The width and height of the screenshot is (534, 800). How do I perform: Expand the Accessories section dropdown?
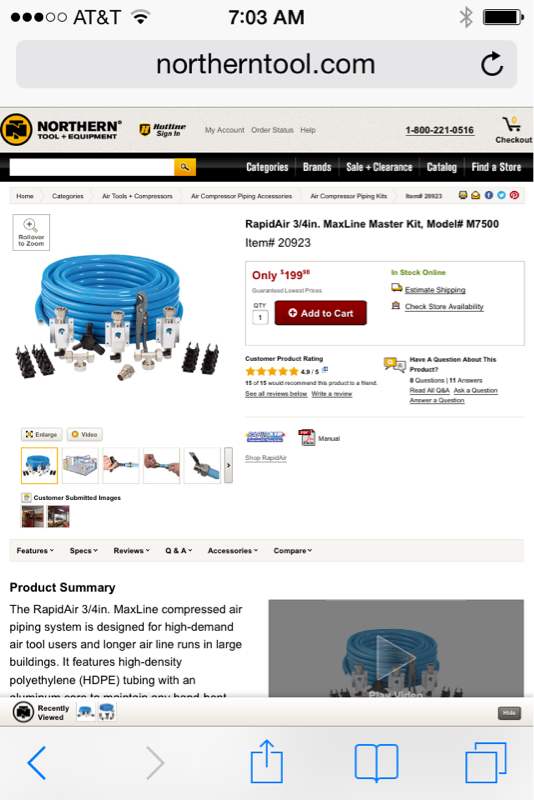pos(233,551)
